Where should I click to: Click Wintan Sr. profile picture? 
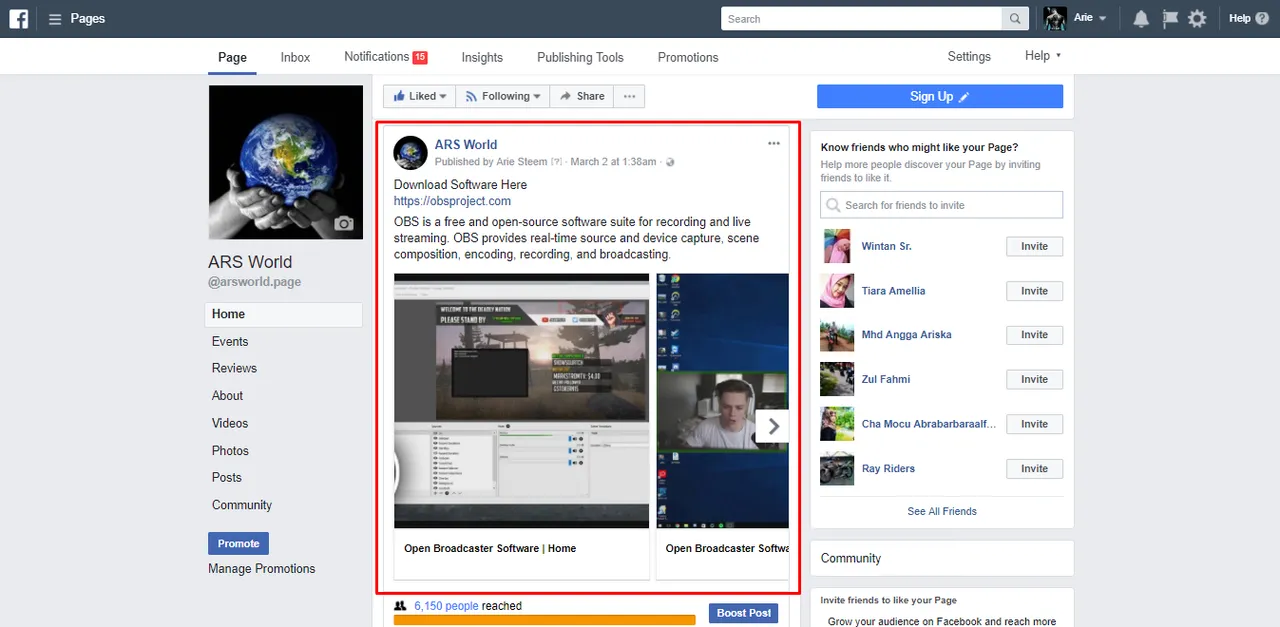(837, 246)
